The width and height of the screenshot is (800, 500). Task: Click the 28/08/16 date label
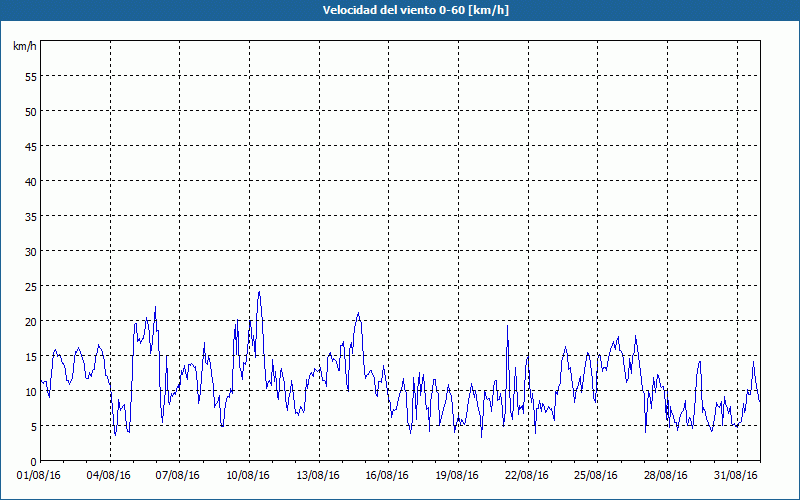pyautogui.click(x=666, y=476)
